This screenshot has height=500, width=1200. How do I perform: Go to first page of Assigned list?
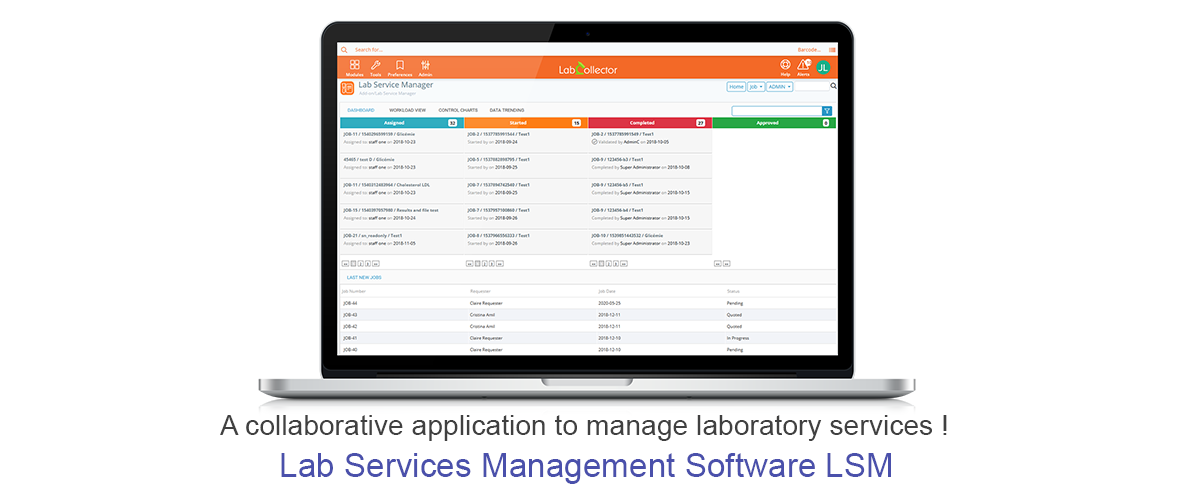click(345, 263)
